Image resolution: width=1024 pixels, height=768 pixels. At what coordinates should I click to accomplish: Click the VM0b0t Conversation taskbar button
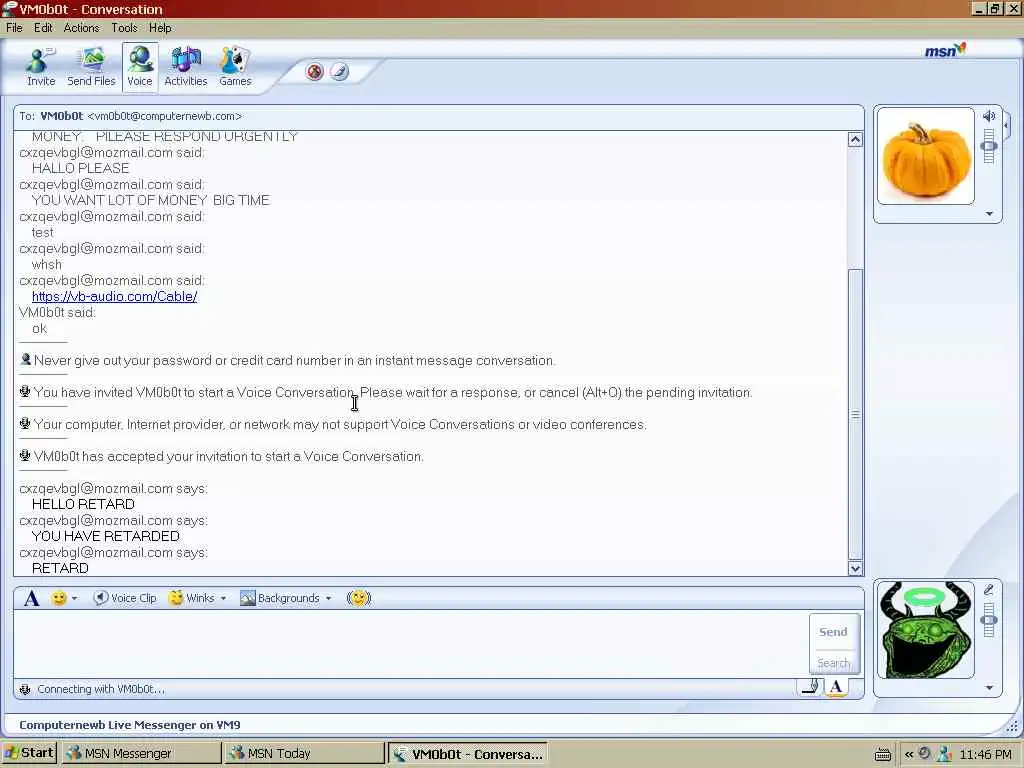(x=468, y=754)
